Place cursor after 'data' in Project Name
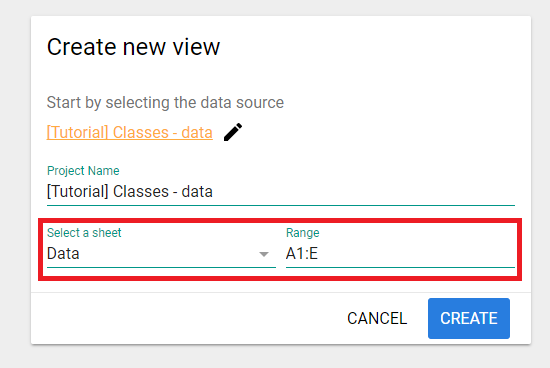The image size is (550, 368). click(x=214, y=192)
